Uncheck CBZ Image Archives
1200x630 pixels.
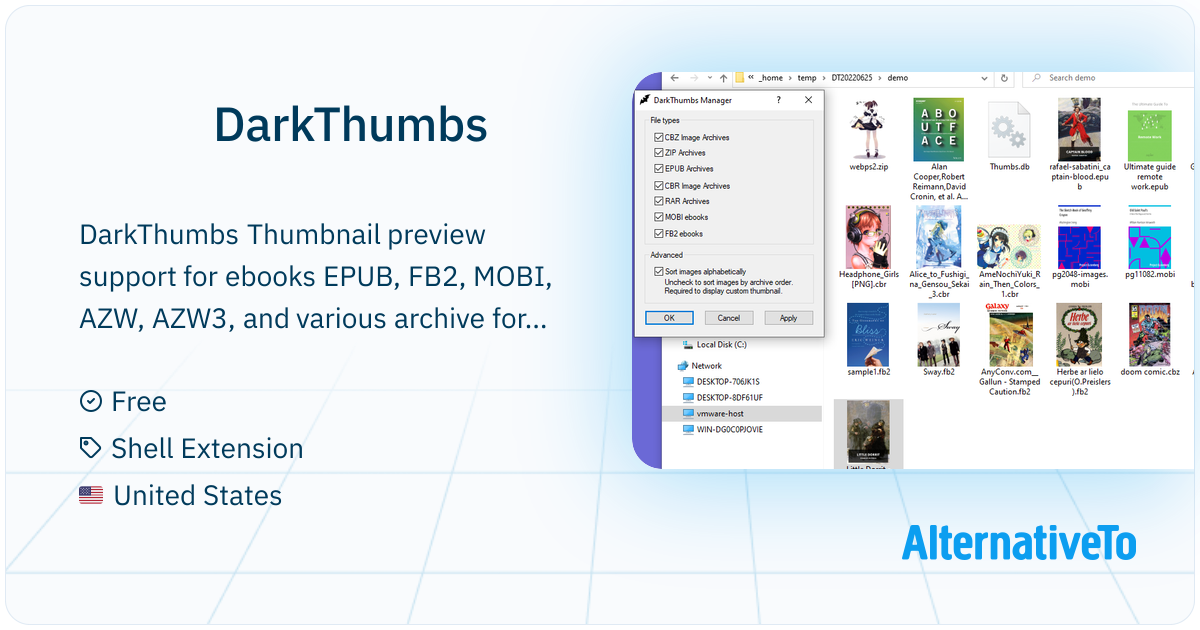(658, 137)
